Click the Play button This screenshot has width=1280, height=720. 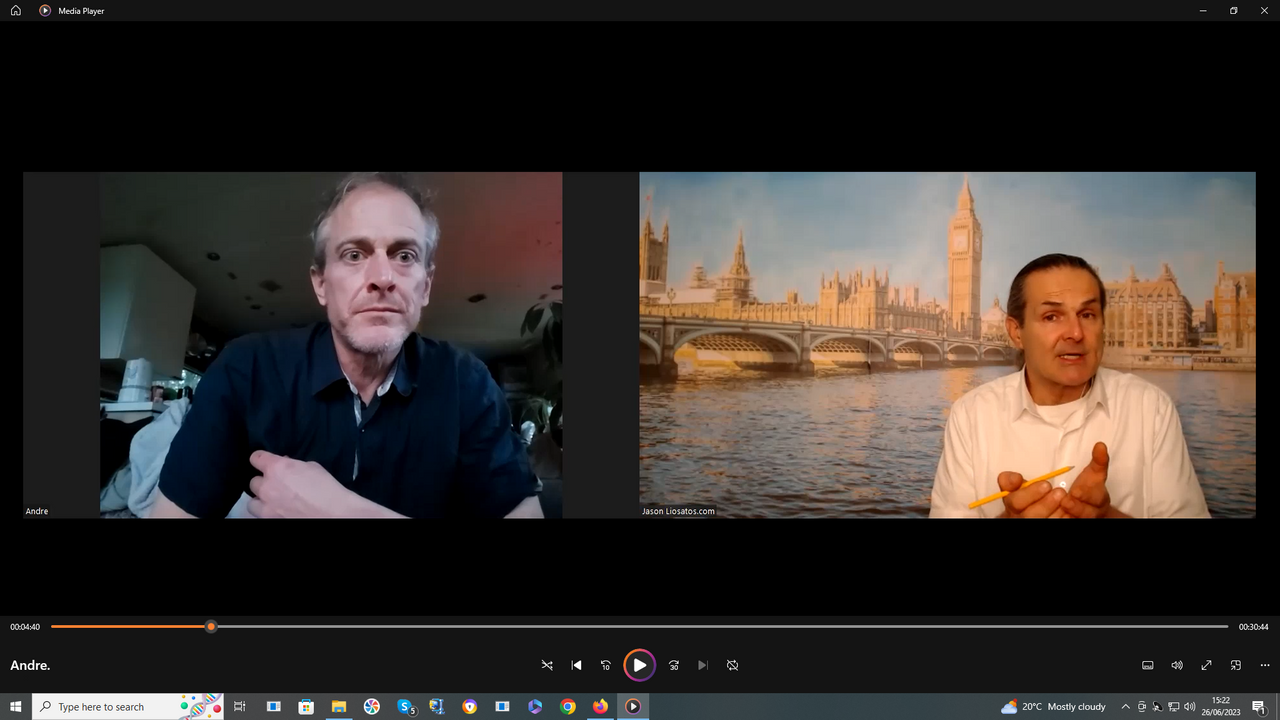(639, 665)
